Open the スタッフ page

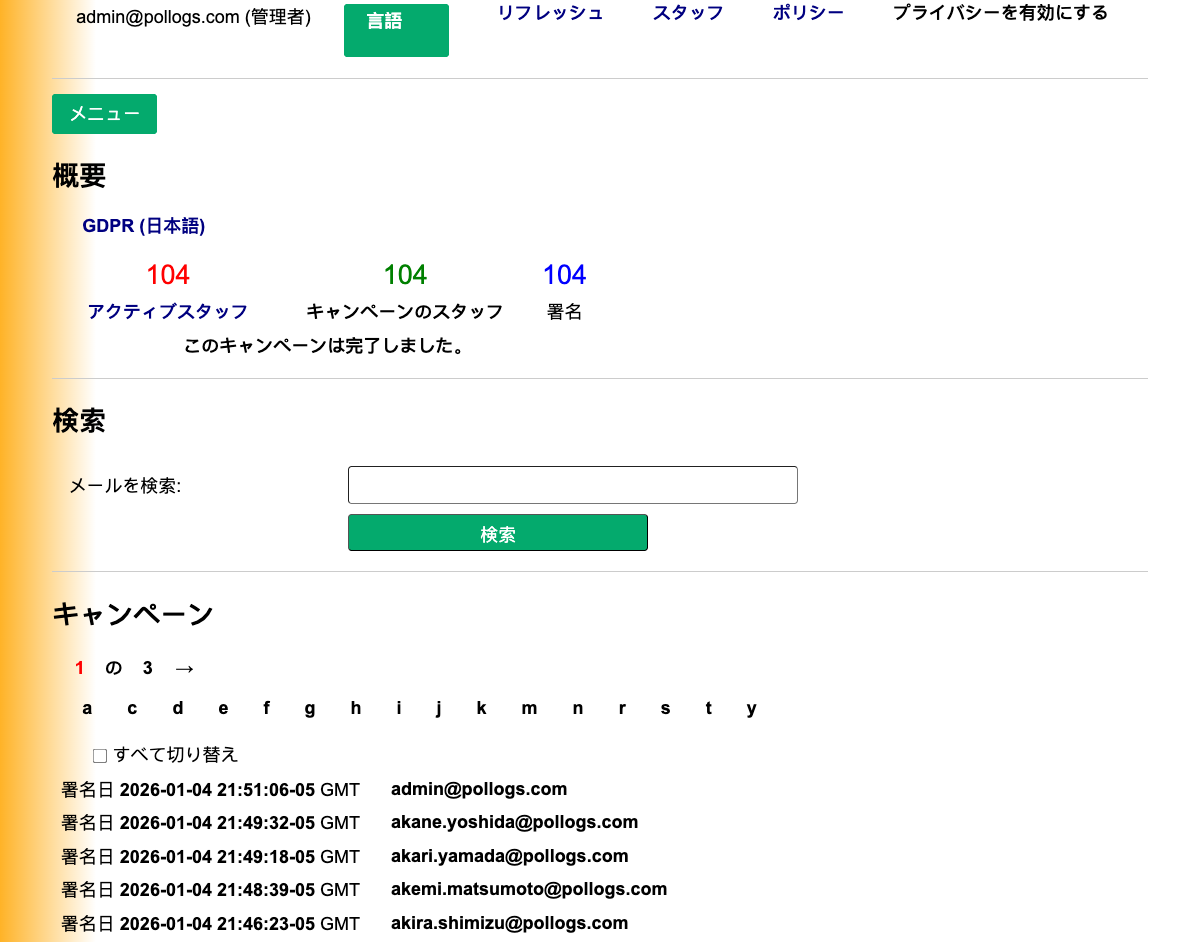pos(687,12)
